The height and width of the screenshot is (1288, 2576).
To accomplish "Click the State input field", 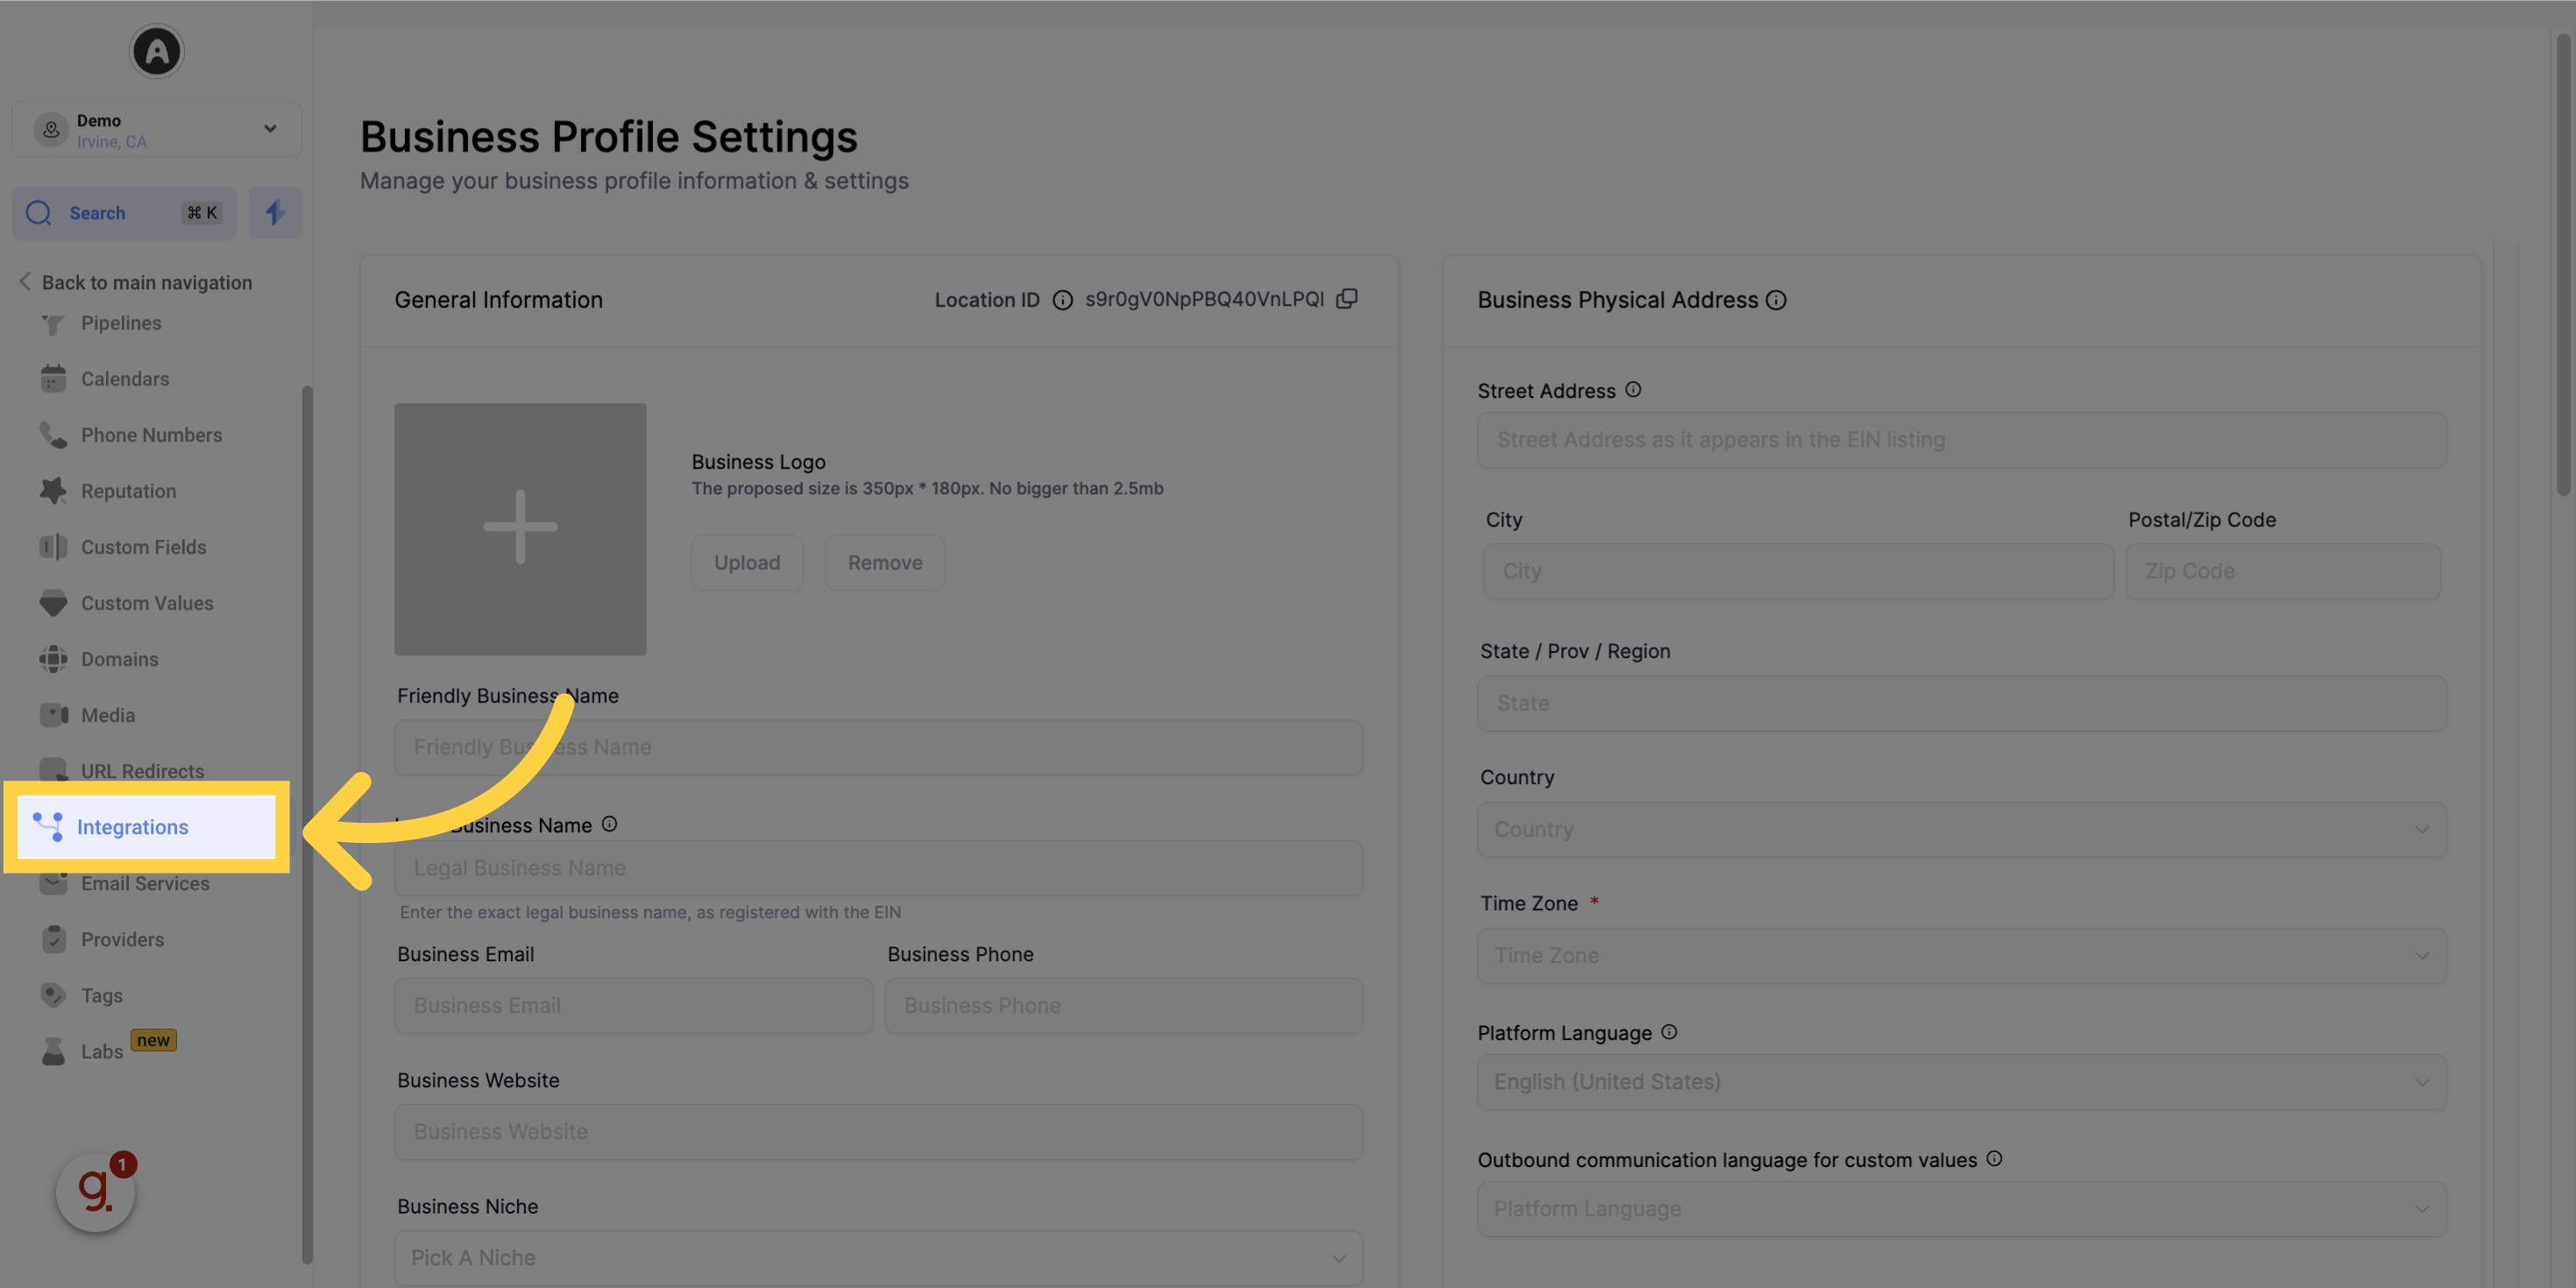I will click(x=1962, y=703).
